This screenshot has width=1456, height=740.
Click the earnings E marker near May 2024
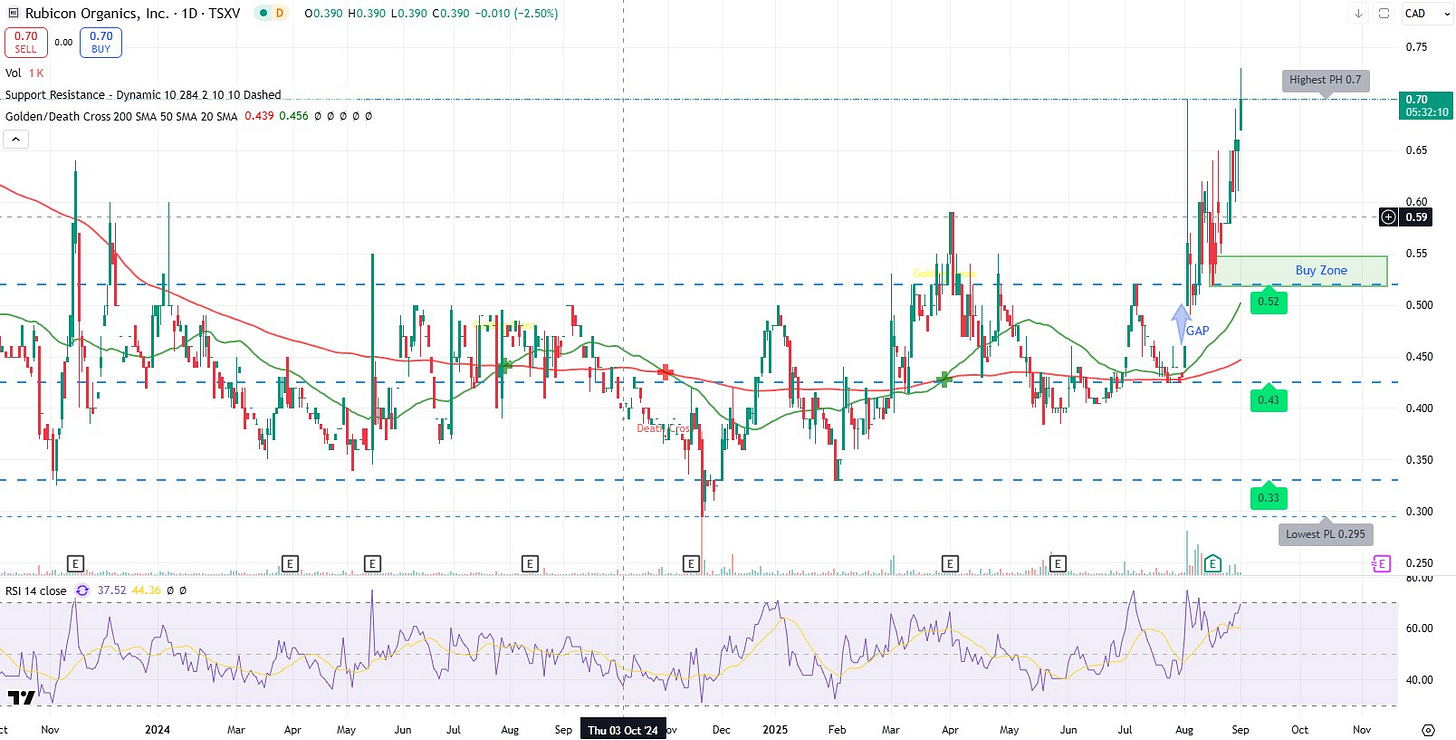(372, 564)
